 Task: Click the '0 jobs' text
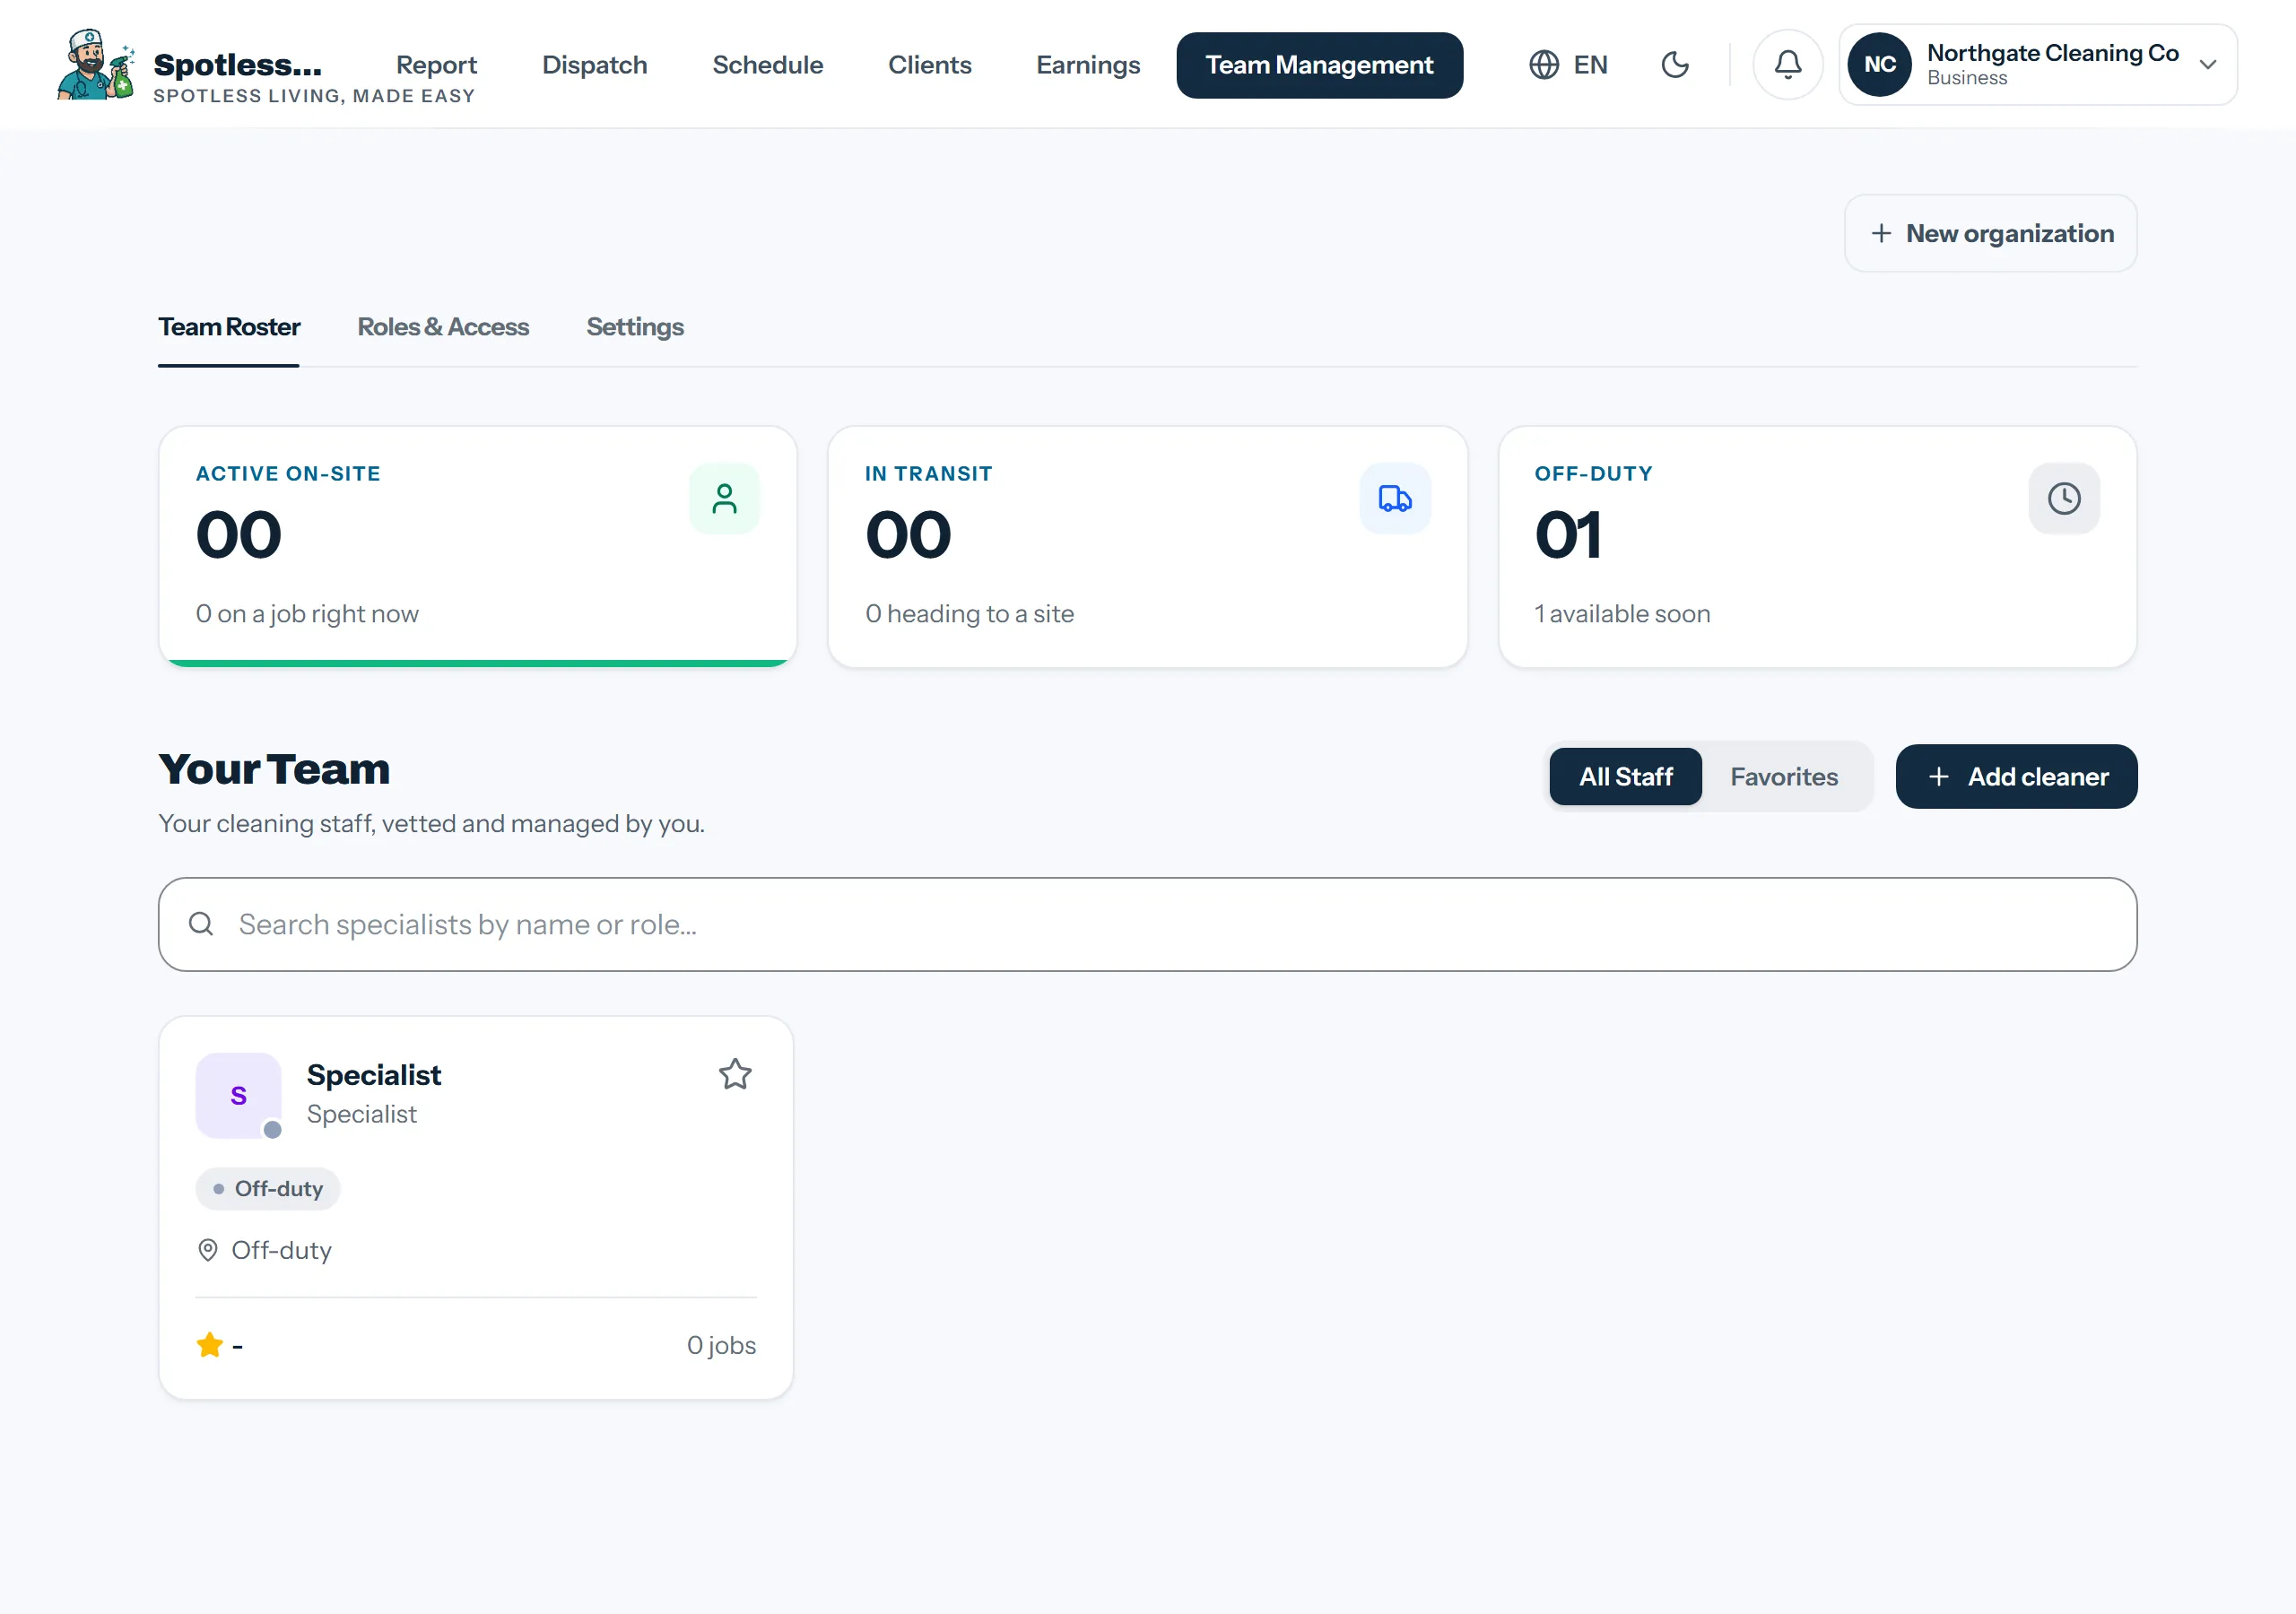pyautogui.click(x=721, y=1345)
